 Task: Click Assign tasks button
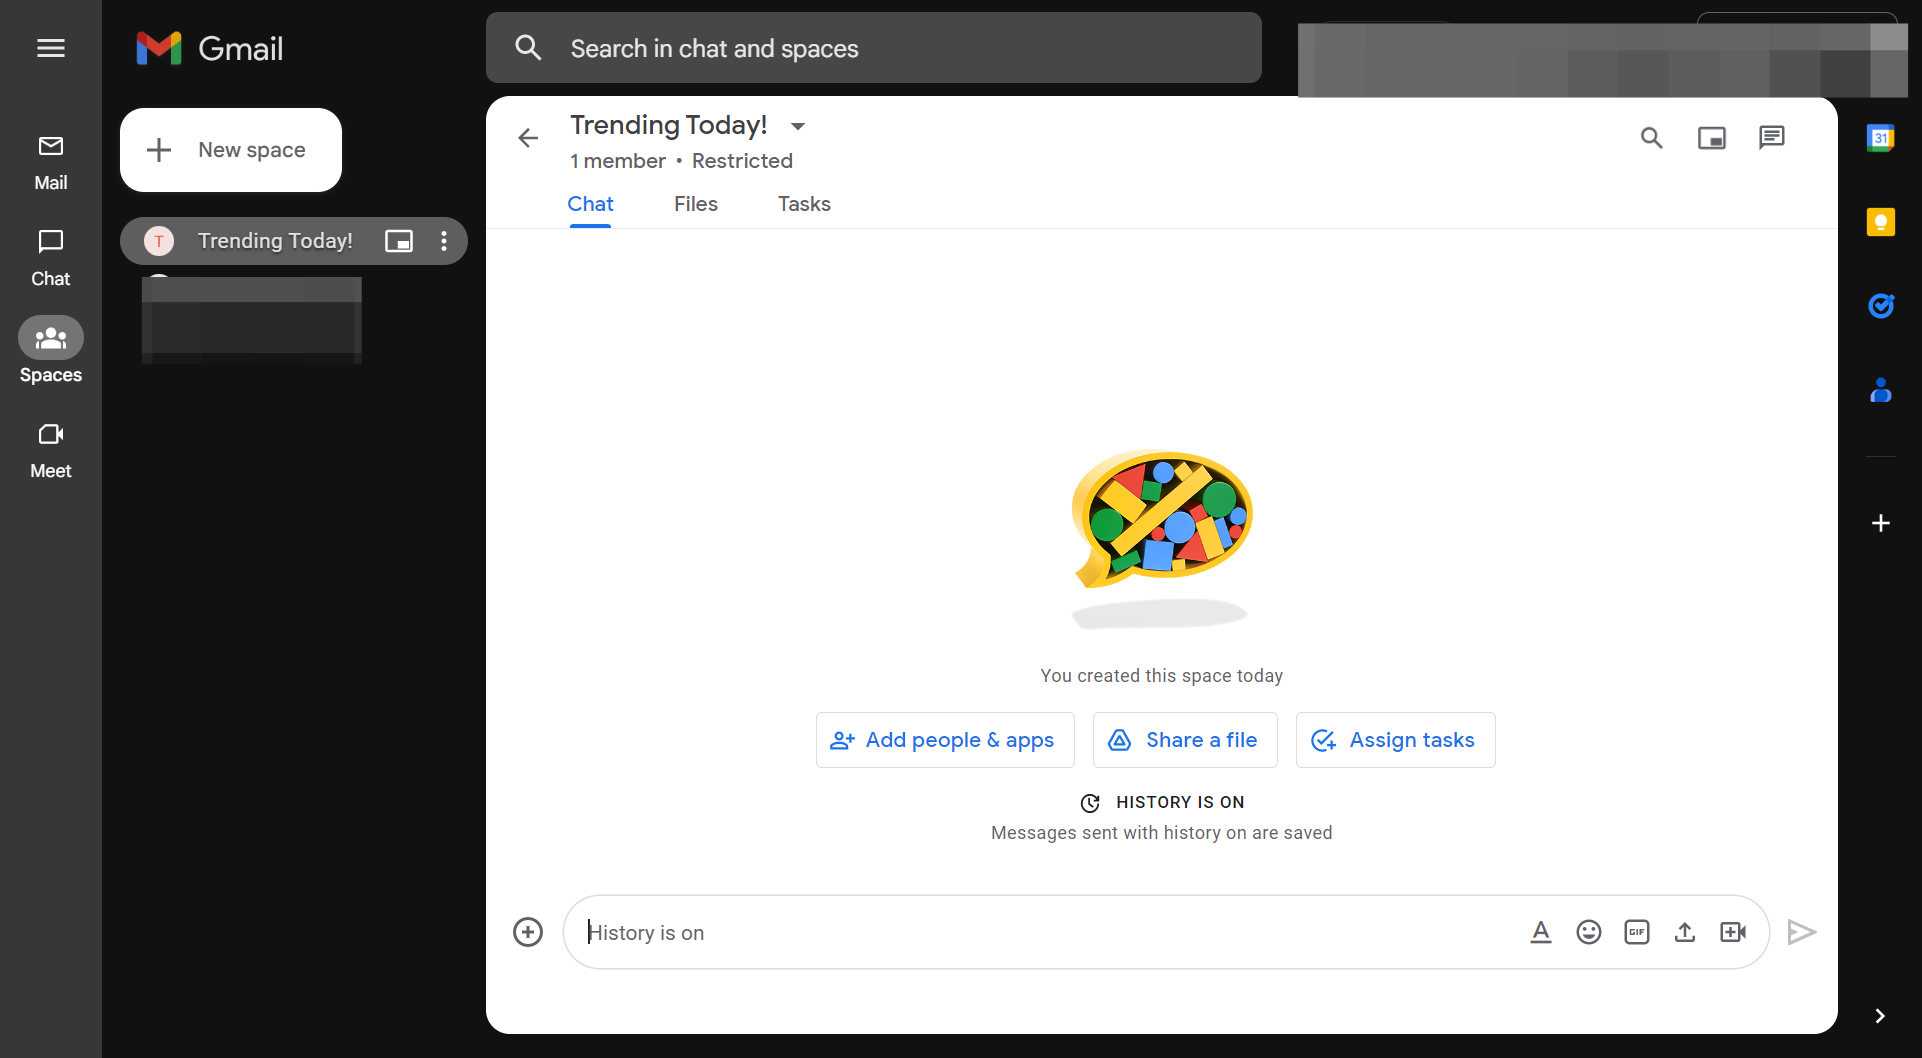tap(1396, 740)
